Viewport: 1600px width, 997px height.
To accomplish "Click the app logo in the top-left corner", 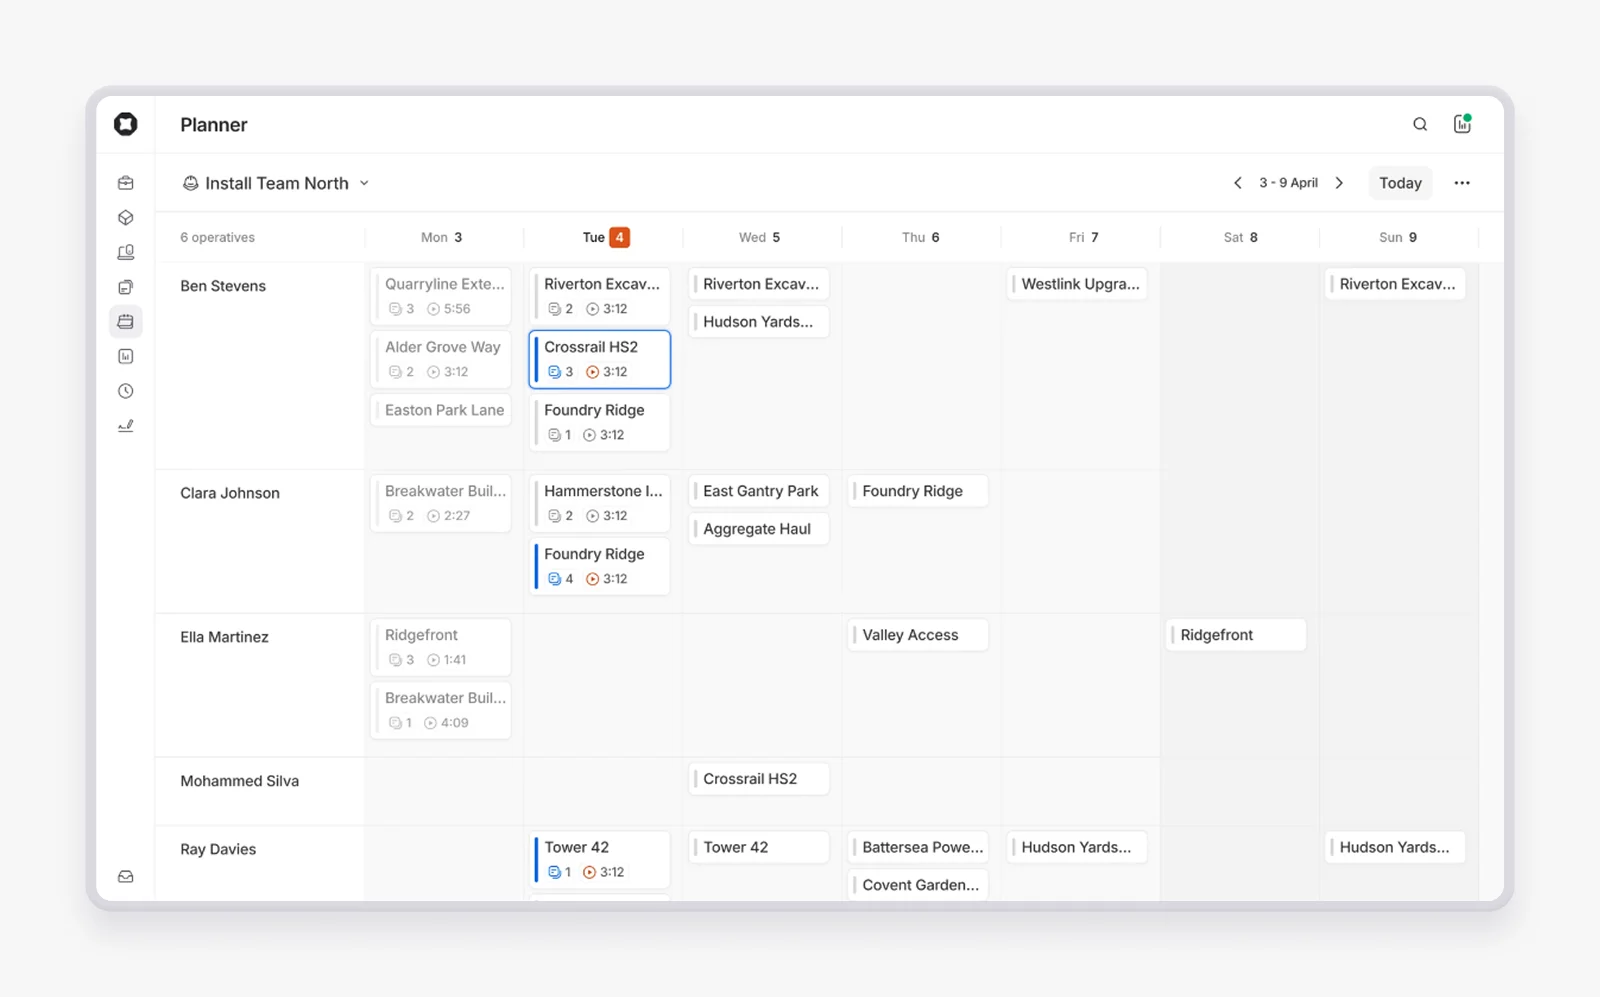I will 125,124.
